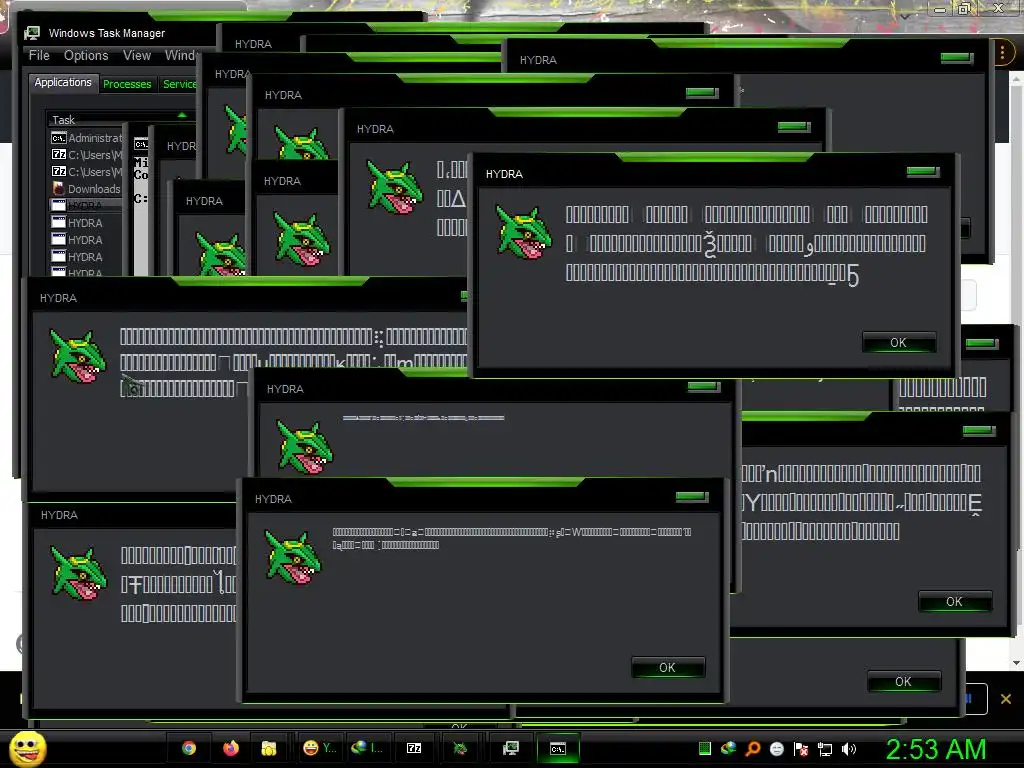The image size is (1024, 768).
Task: Open the folder icon on the taskbar
Action: pyautogui.click(x=268, y=748)
